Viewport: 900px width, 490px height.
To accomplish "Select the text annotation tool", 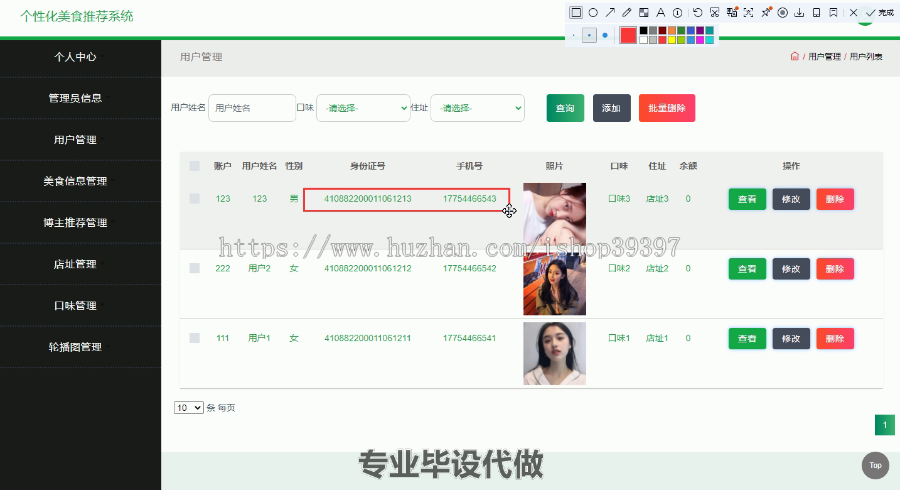I will coord(661,13).
